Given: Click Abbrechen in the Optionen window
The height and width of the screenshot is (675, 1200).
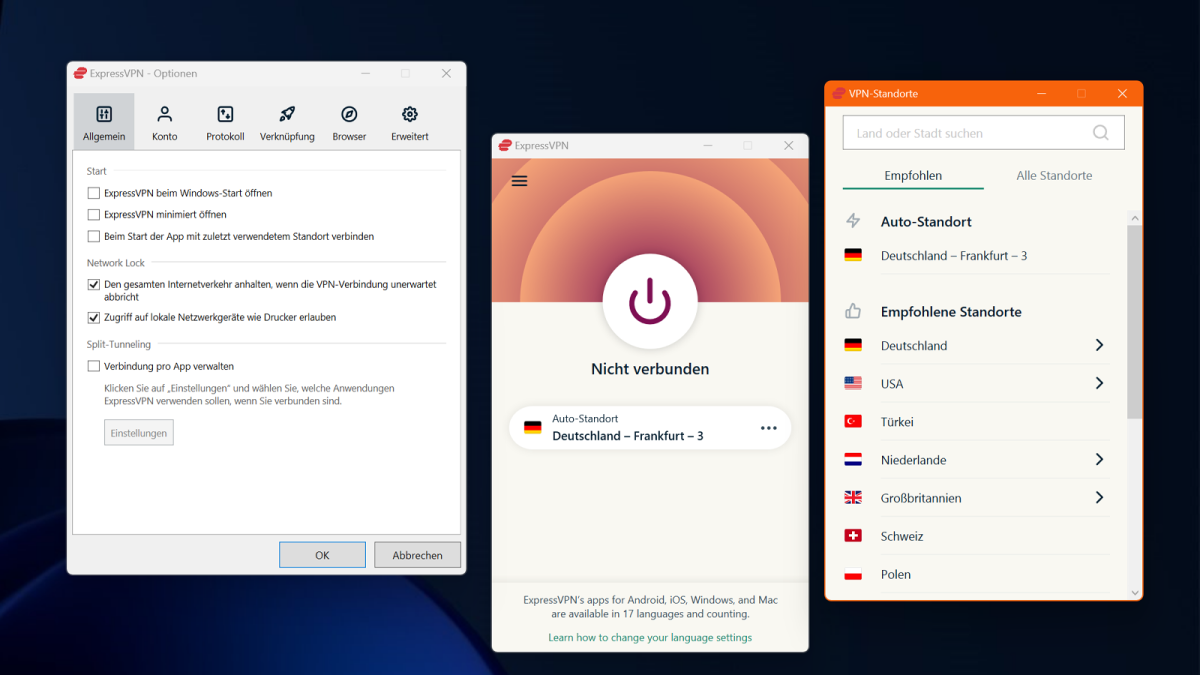Looking at the screenshot, I should click(x=417, y=555).
